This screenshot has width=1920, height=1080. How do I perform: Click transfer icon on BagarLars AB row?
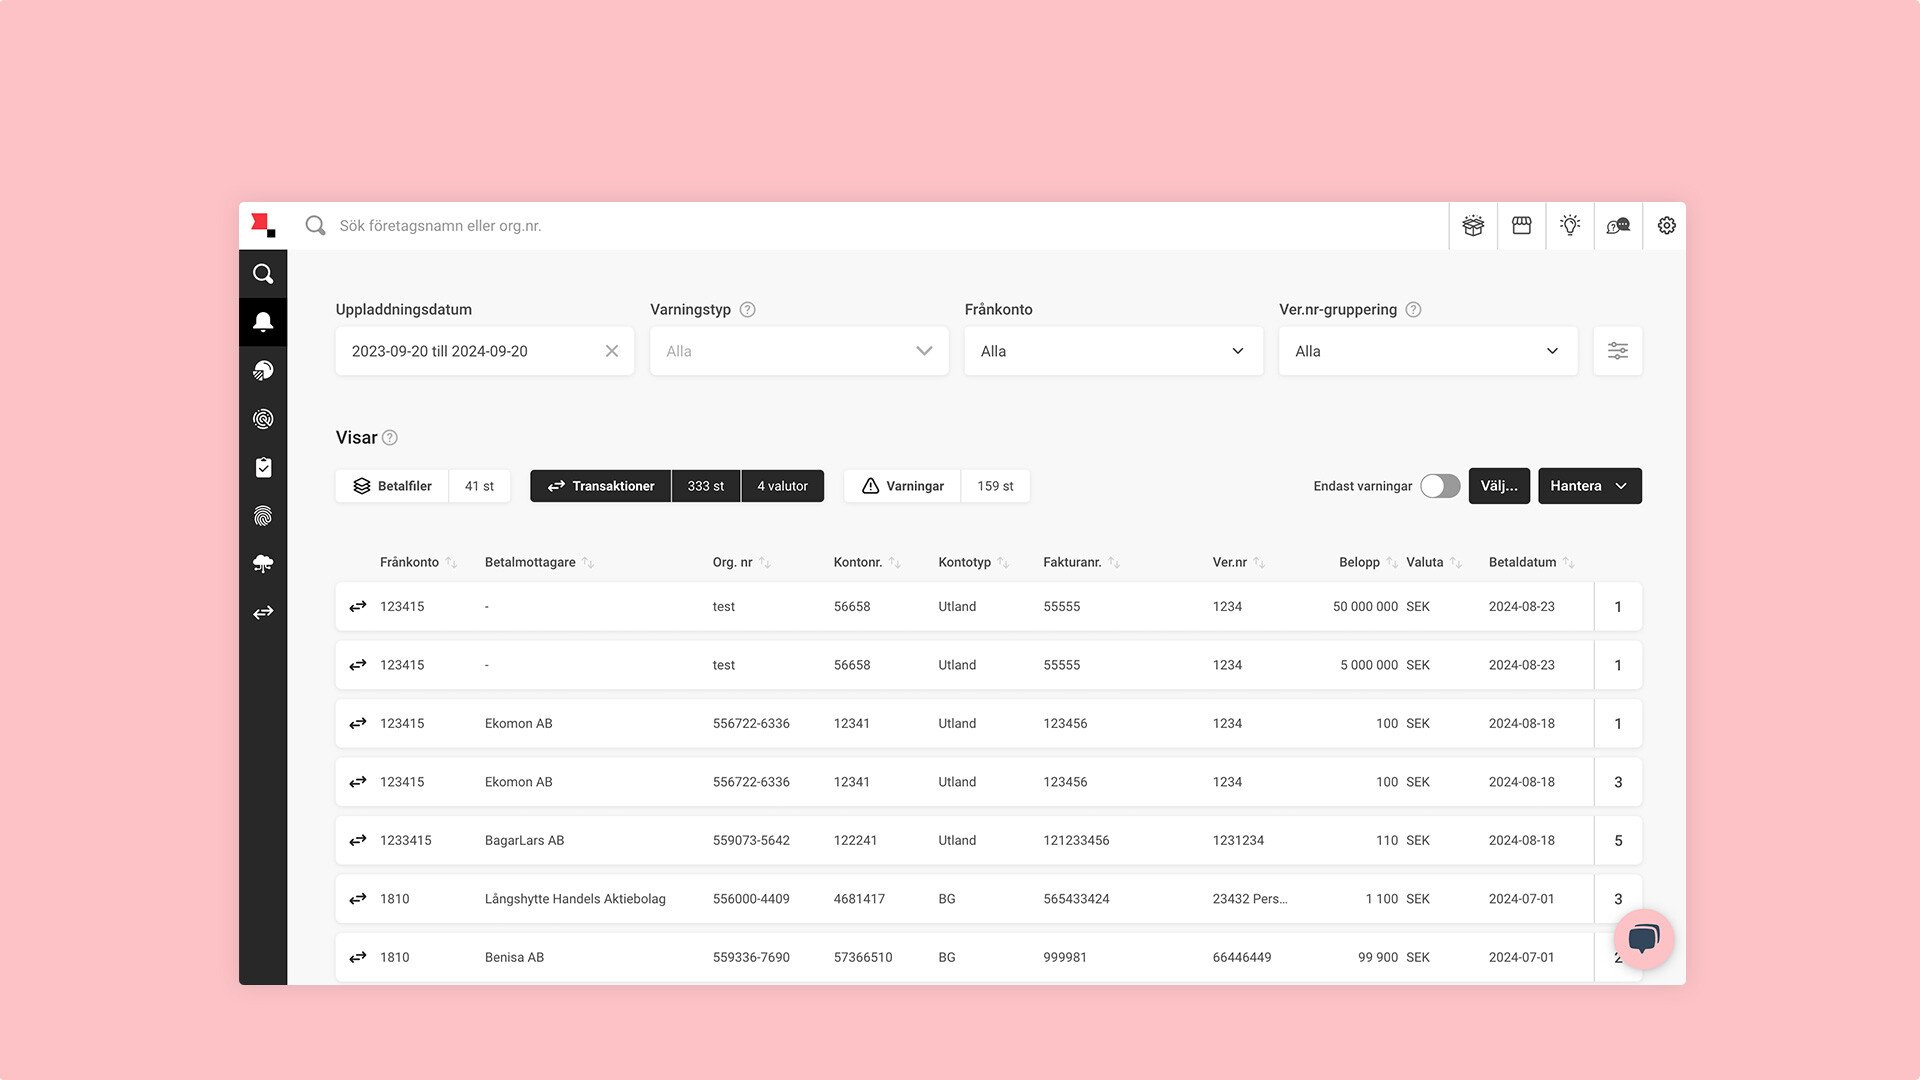[x=357, y=841]
